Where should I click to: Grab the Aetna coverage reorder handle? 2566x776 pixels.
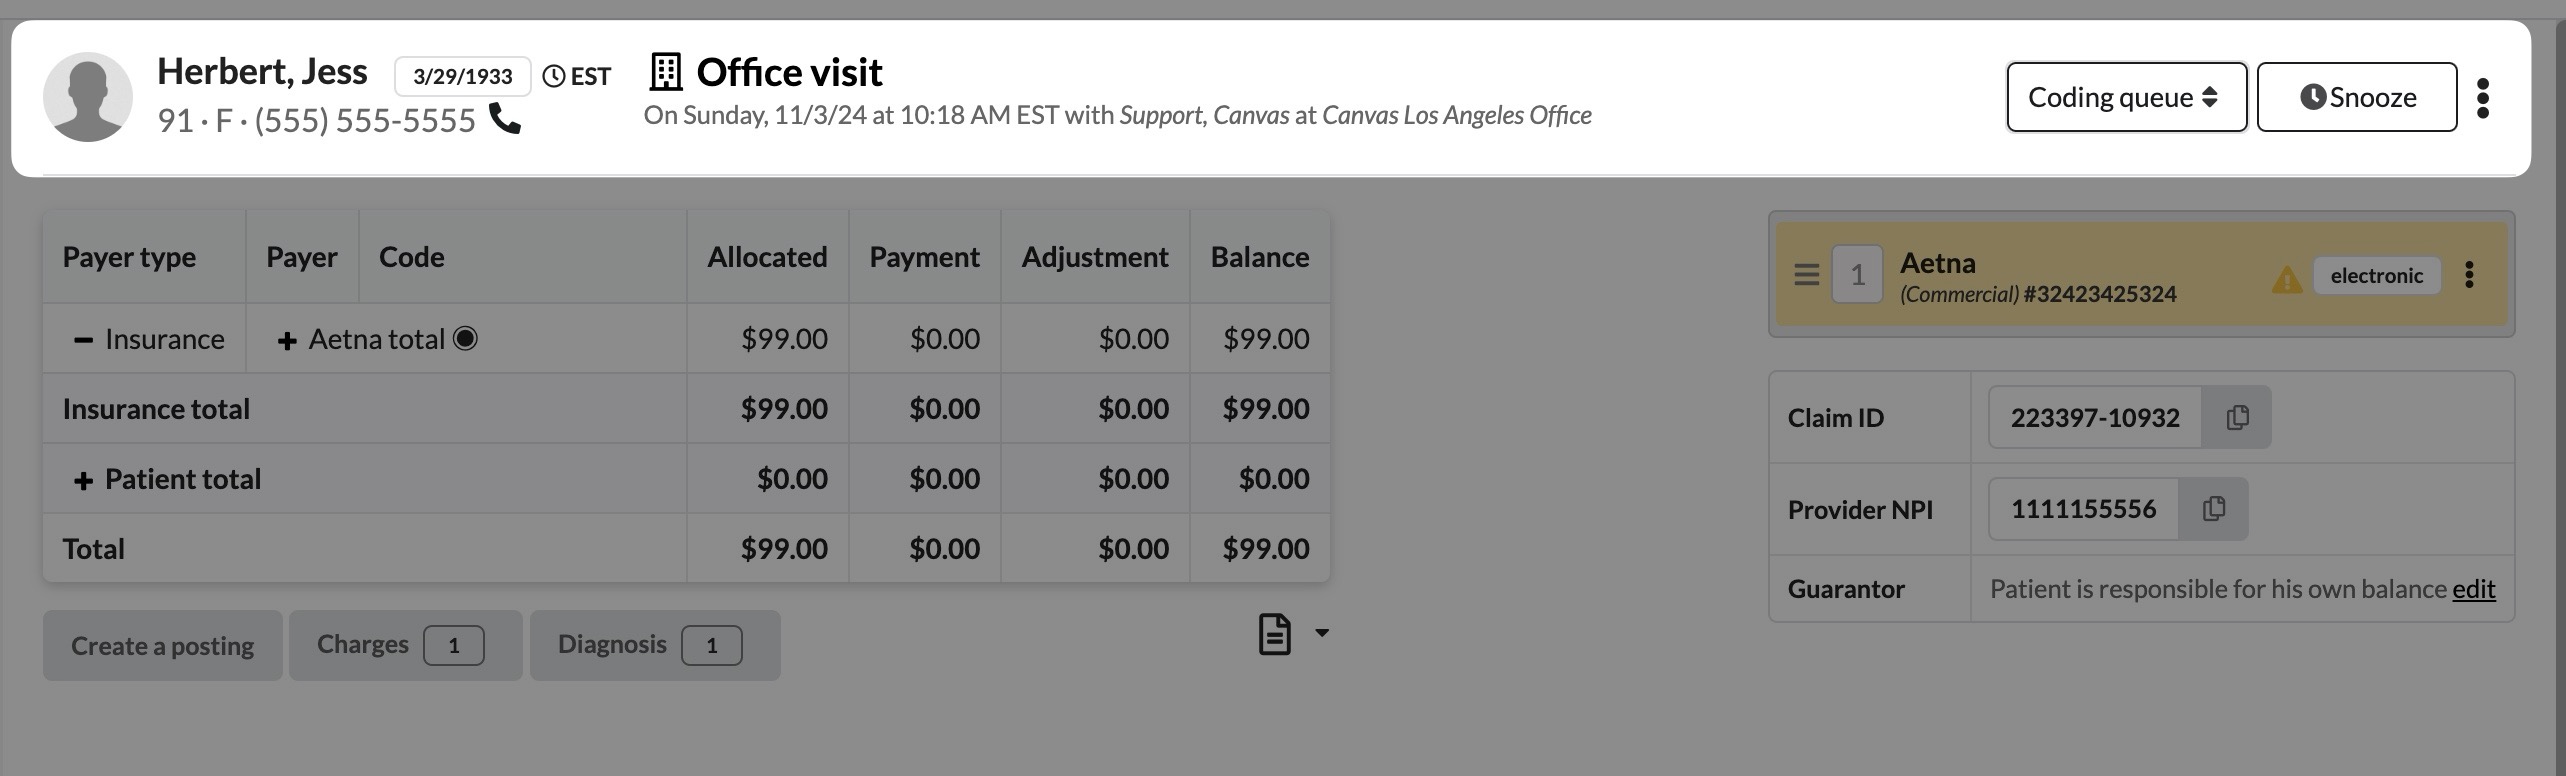coord(1806,274)
